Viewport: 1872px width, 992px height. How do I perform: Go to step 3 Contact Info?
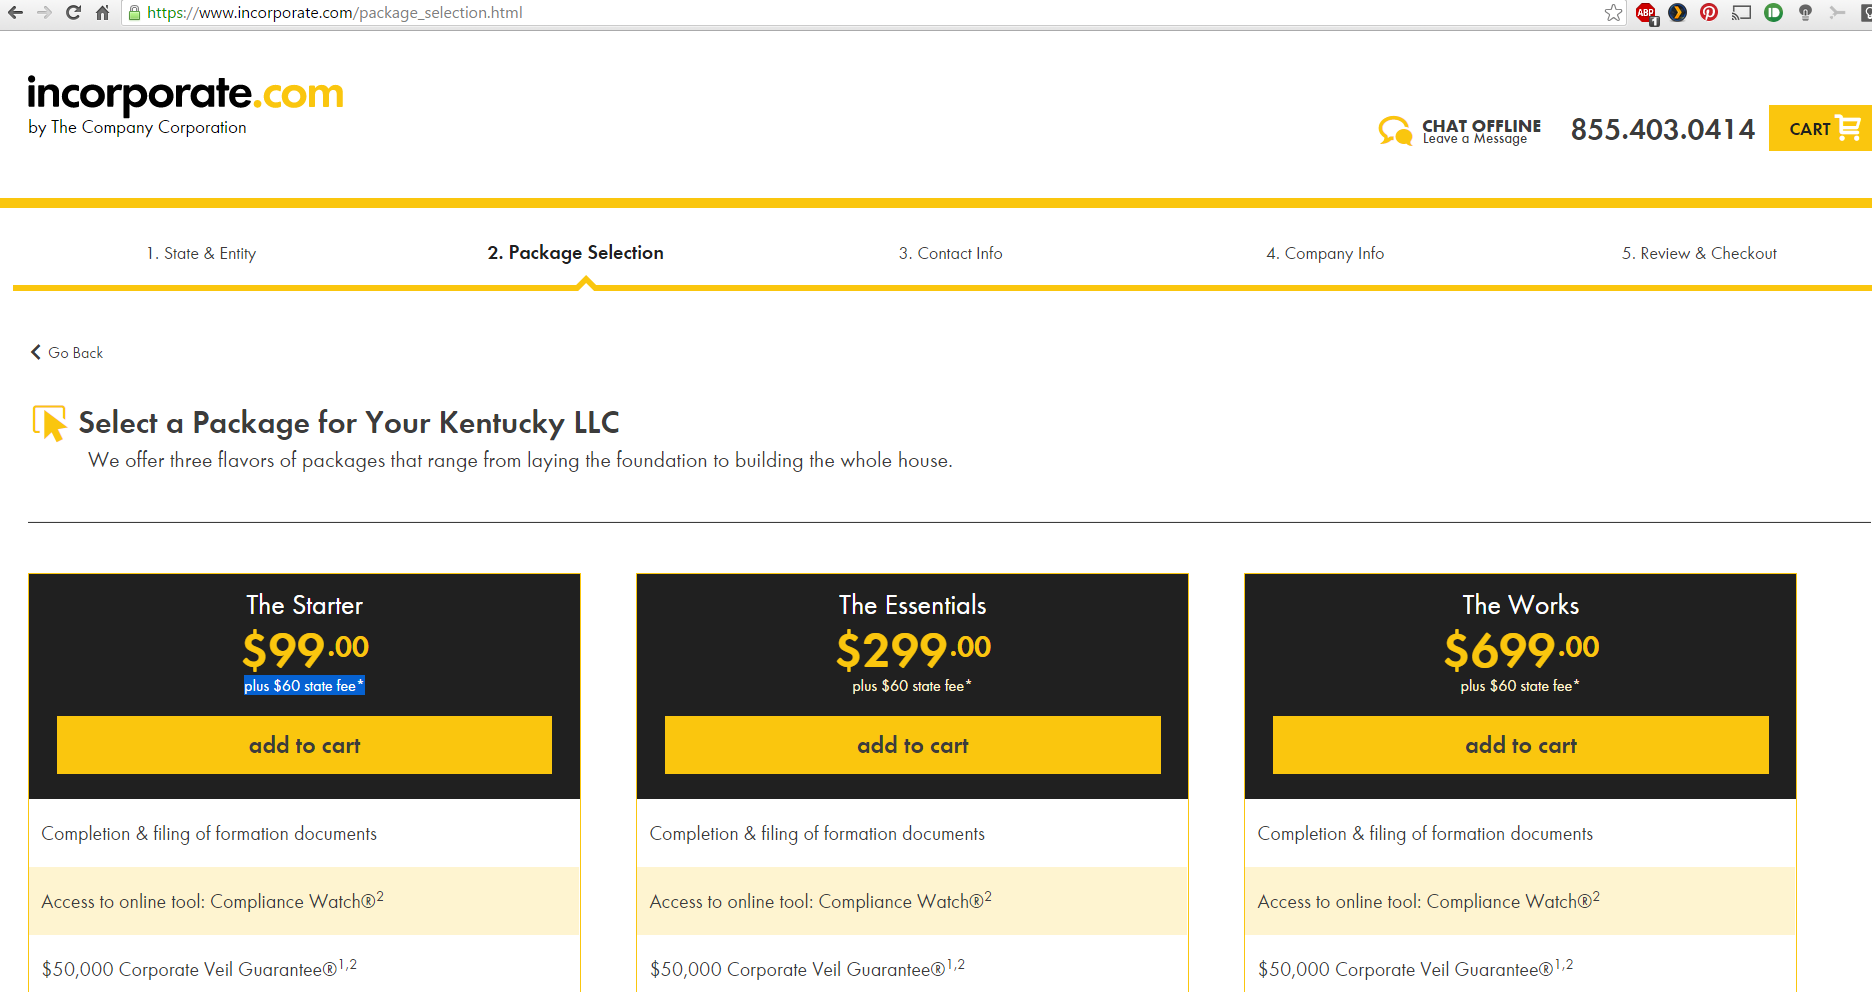[x=950, y=253]
